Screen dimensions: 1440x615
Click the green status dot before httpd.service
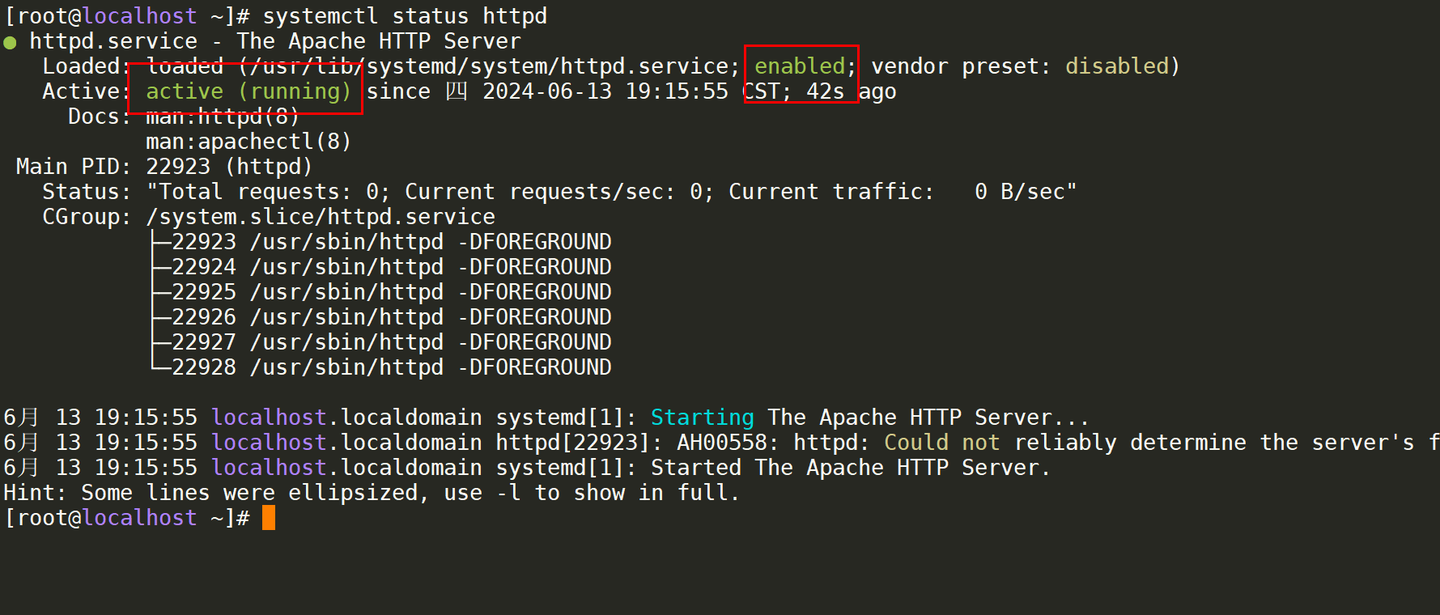tap(10, 42)
